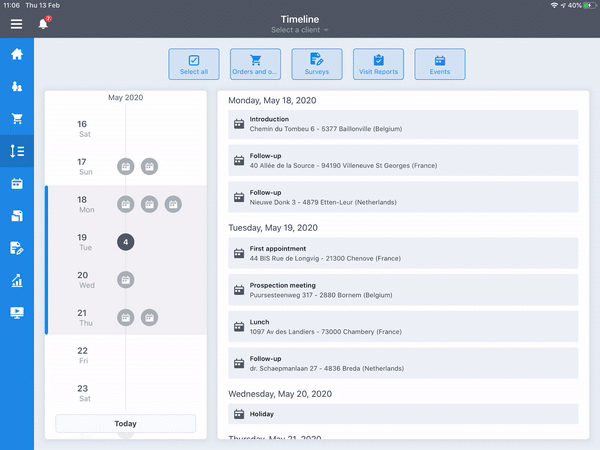The width and height of the screenshot is (600, 450).
Task: Open the notifications bell
Action: coord(43,23)
